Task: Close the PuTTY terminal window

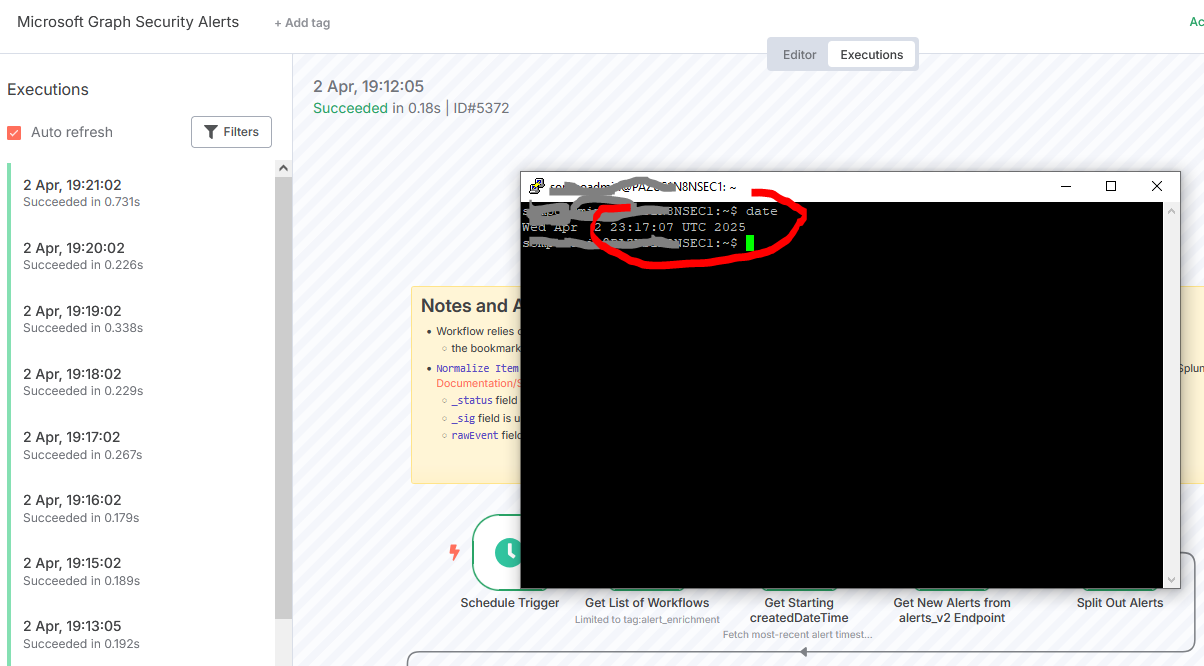Action: point(1157,186)
